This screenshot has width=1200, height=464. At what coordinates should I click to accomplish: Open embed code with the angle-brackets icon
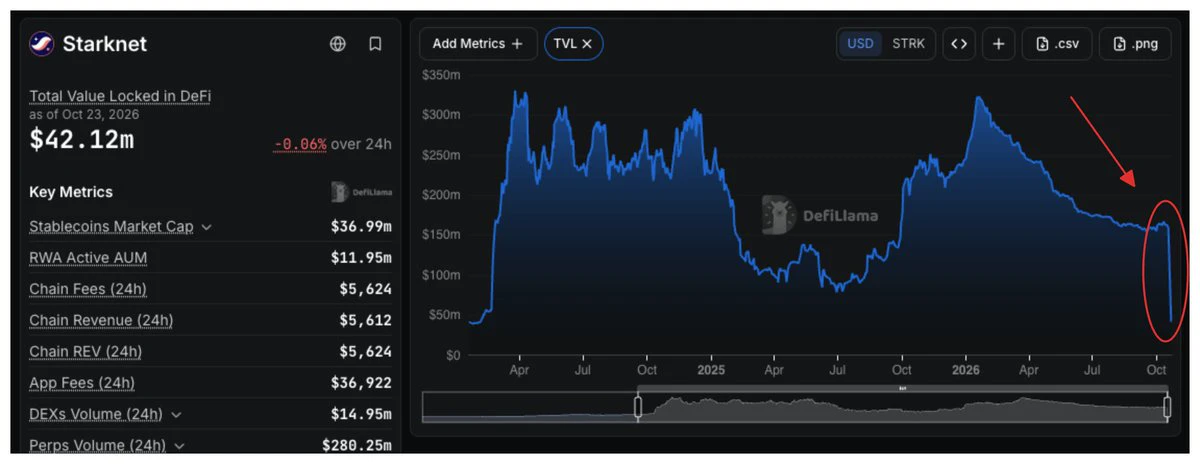point(959,44)
